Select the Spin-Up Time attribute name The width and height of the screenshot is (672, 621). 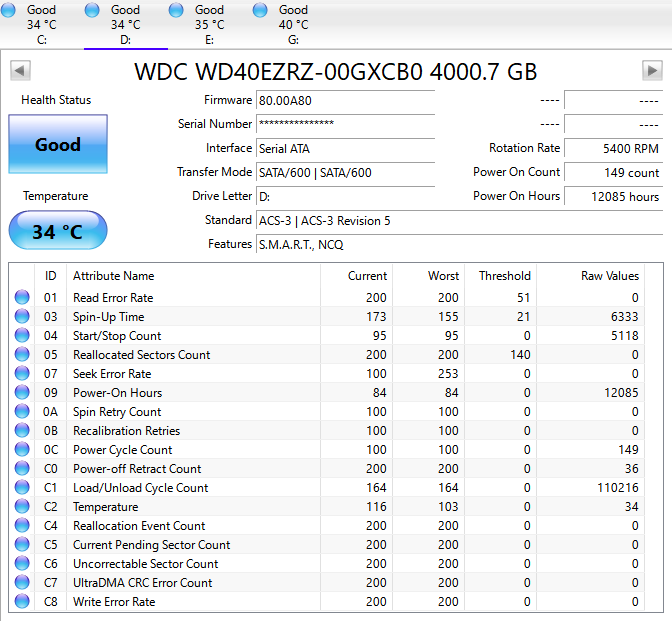click(109, 317)
